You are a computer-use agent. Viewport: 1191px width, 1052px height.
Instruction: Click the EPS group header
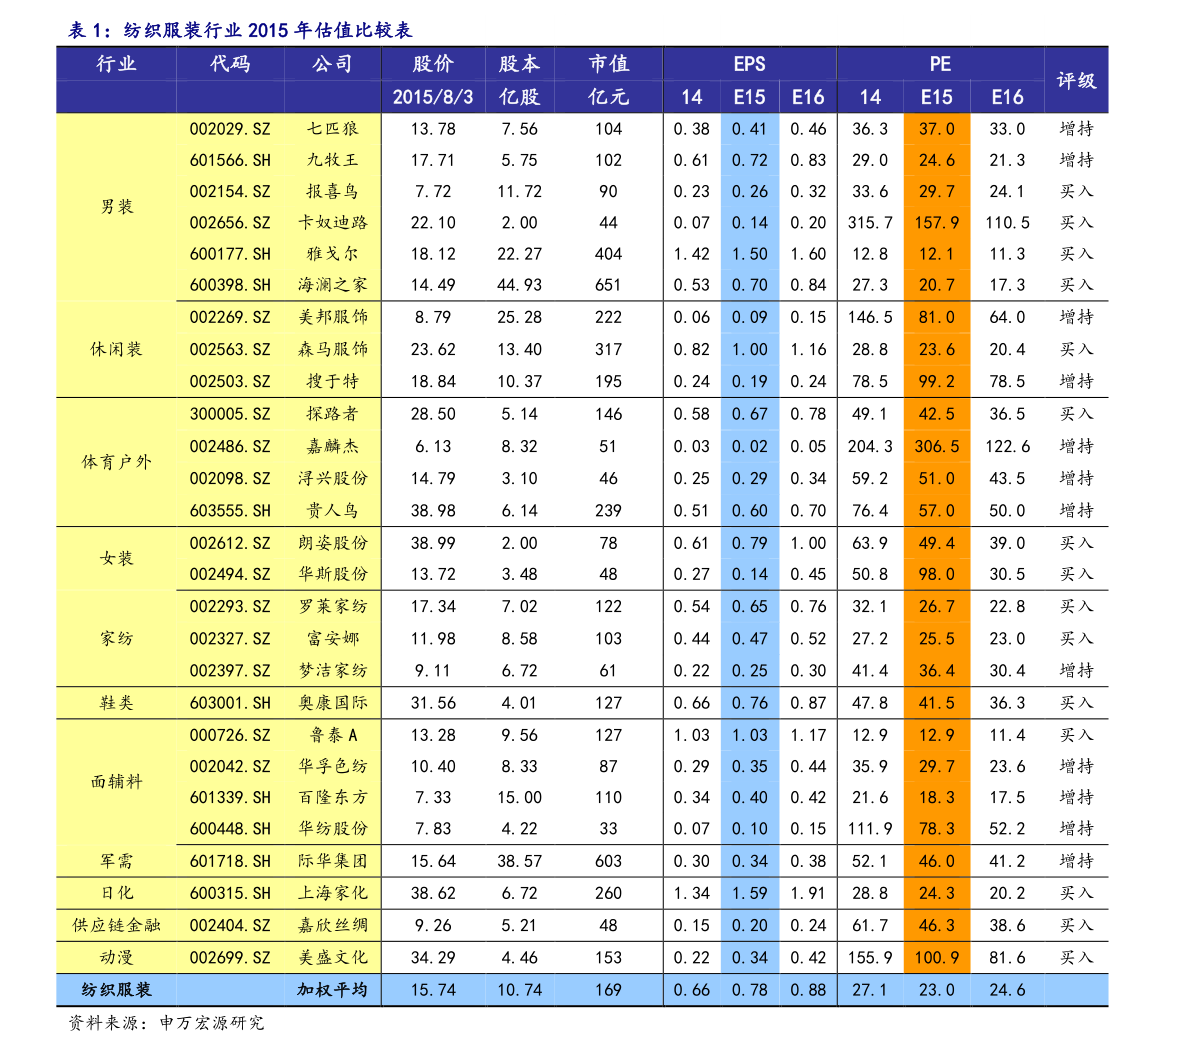[x=750, y=64]
